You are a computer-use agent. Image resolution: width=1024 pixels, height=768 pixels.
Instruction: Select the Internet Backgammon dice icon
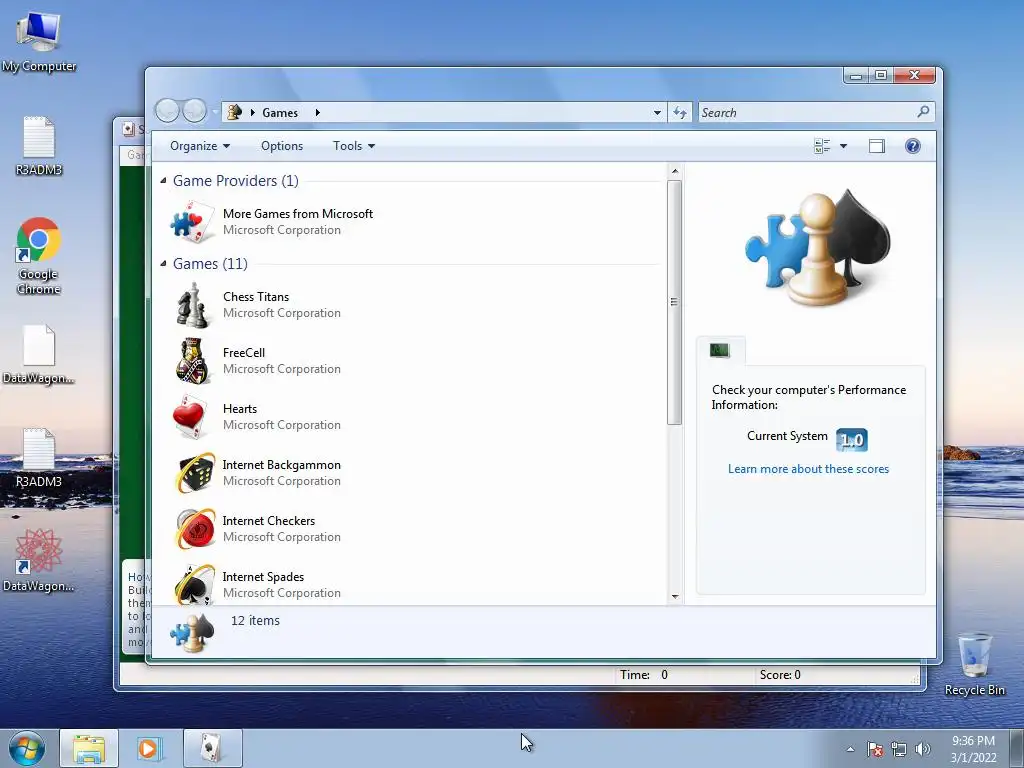click(194, 473)
